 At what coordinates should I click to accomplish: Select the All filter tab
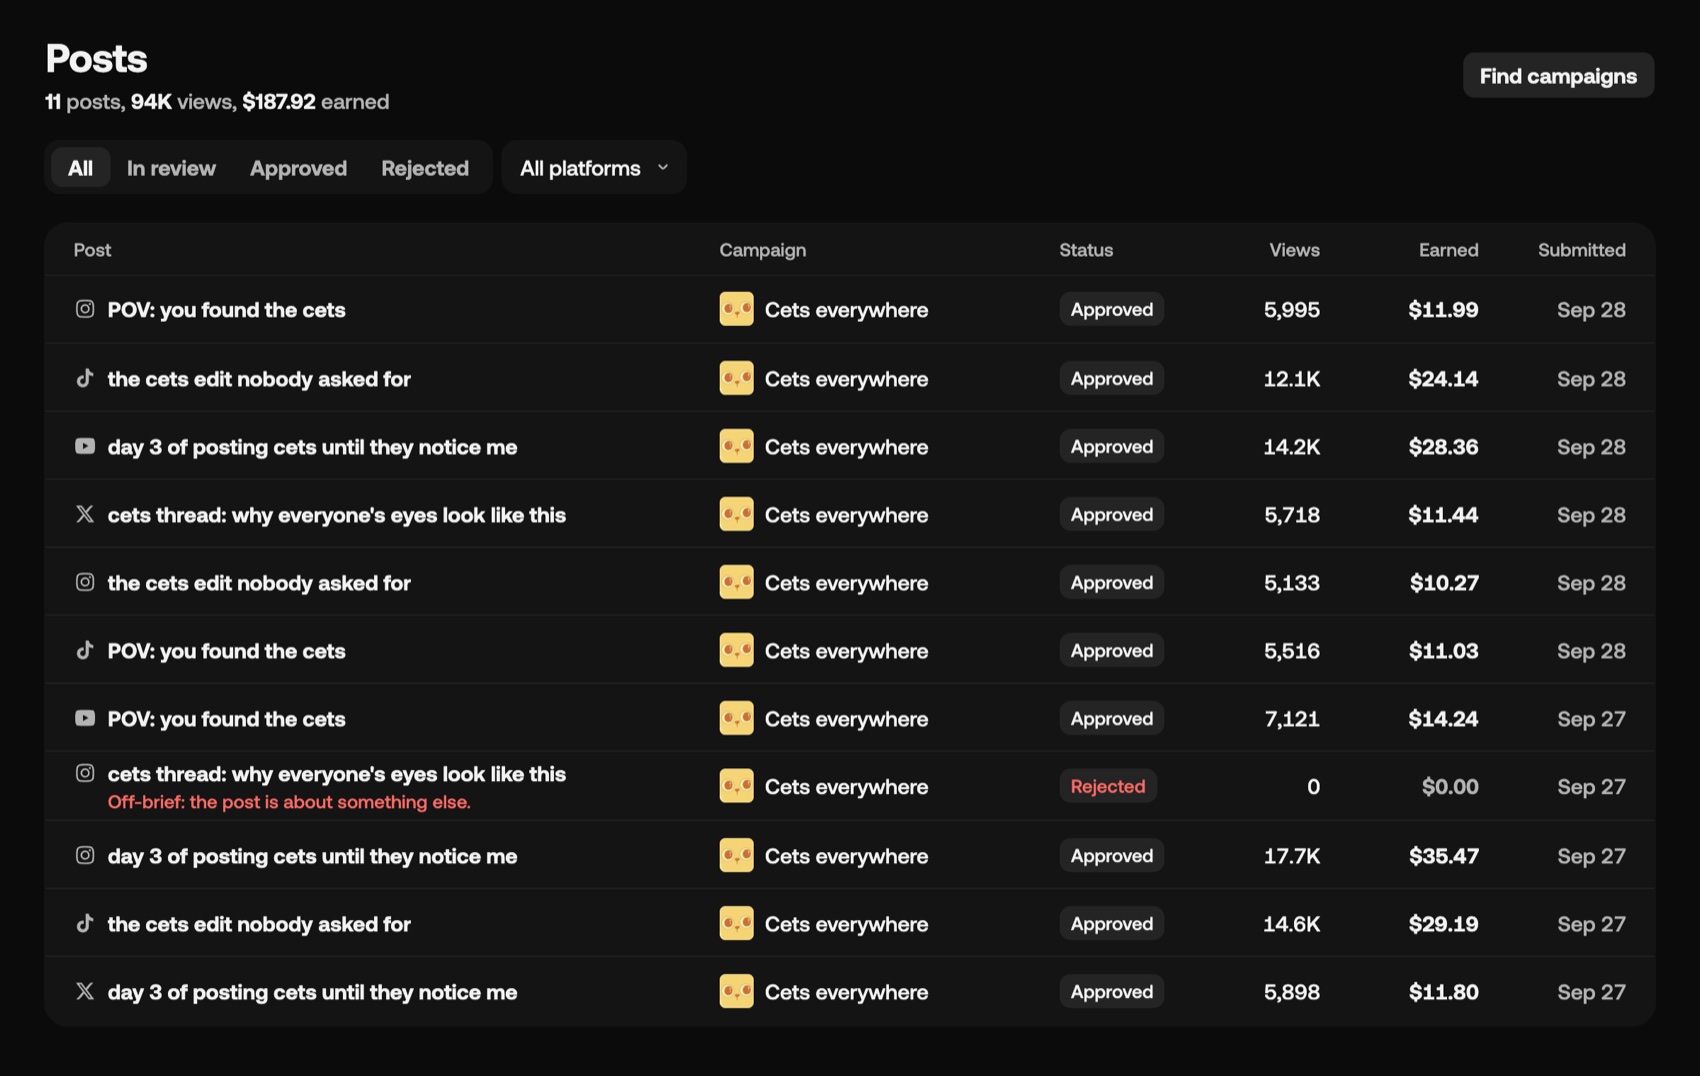80,168
